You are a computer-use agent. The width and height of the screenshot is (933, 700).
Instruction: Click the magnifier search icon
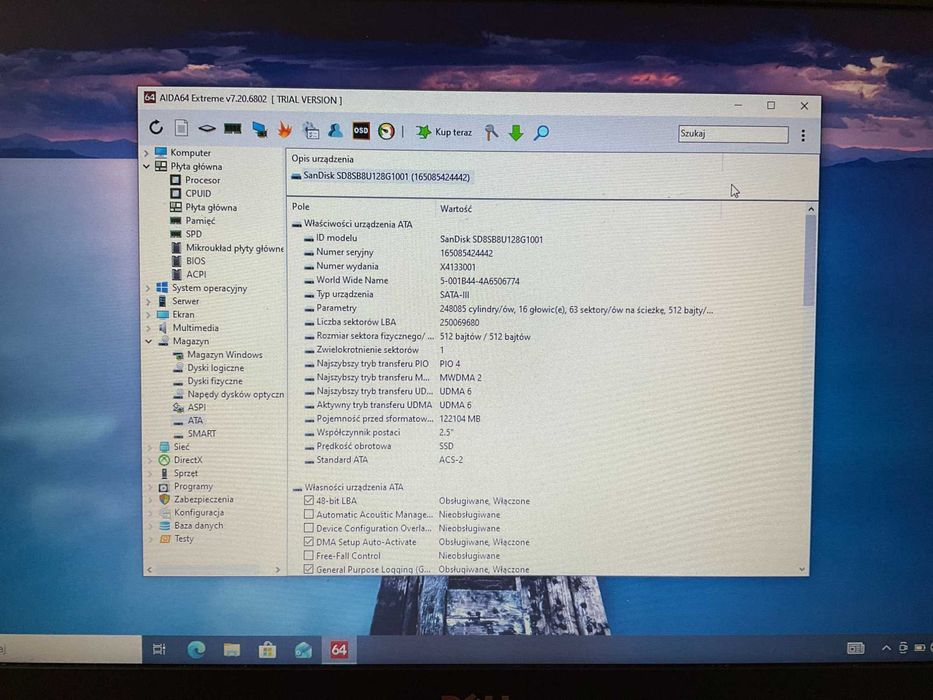coord(541,133)
